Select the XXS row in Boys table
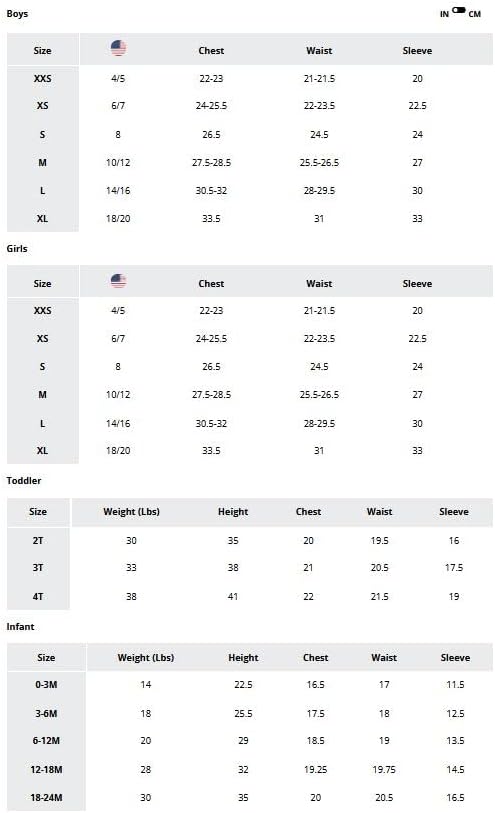The image size is (495, 813). point(250,79)
